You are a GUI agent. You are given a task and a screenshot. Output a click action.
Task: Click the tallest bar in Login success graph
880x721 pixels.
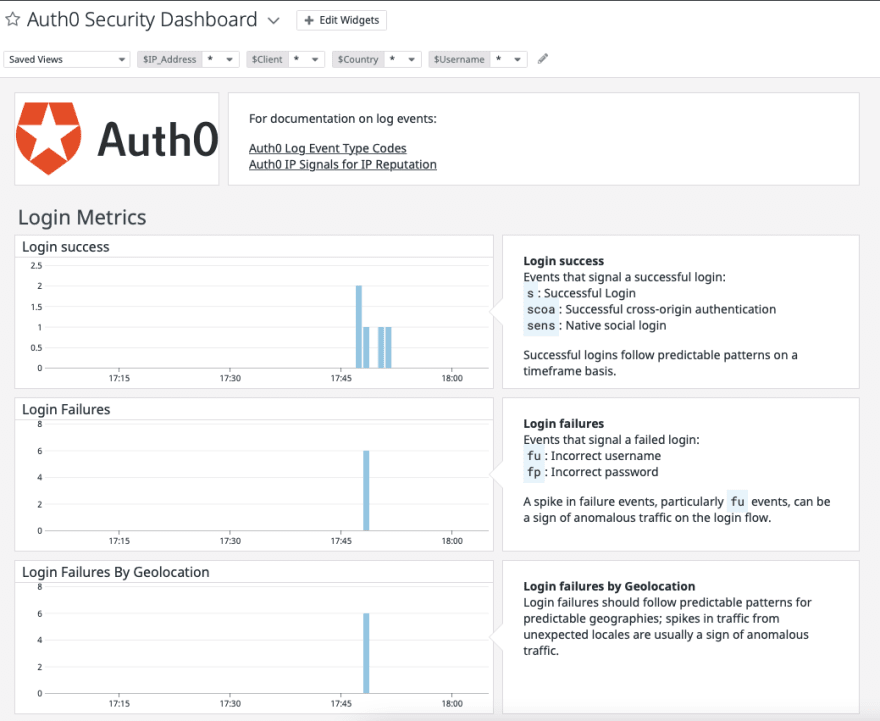(x=359, y=327)
